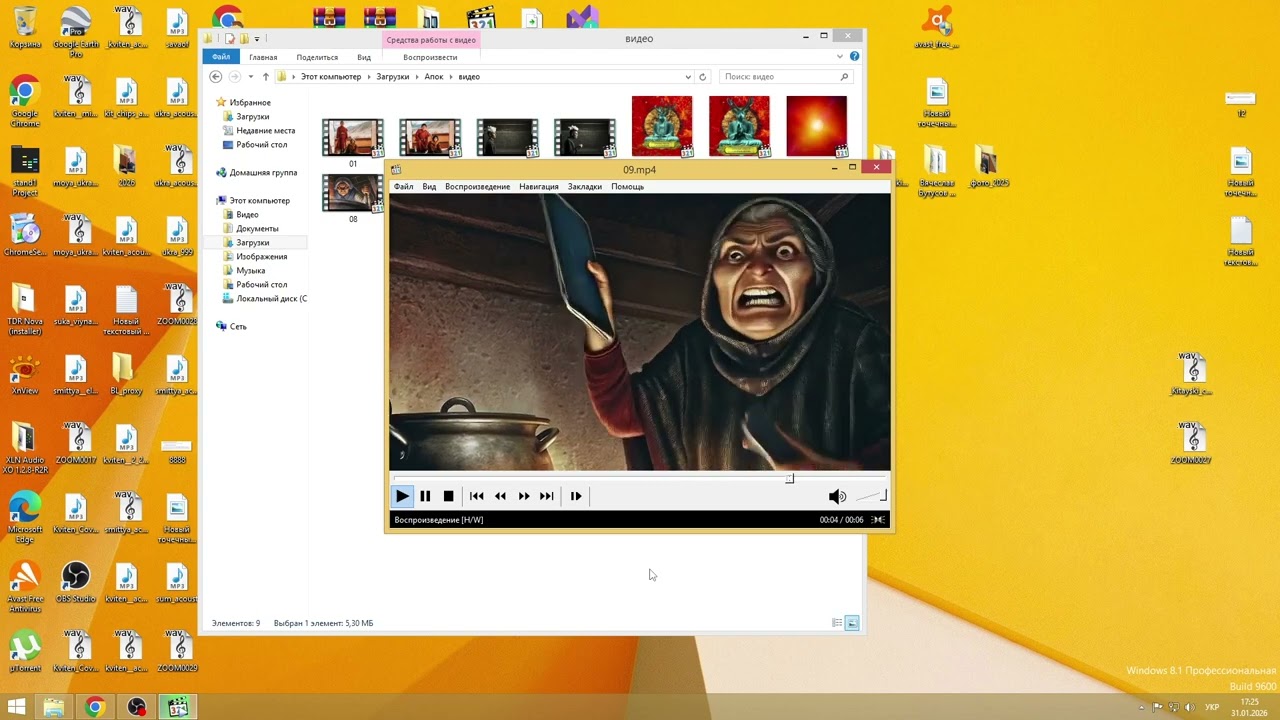Open the Quick Access toolbar customize dropdown
Viewport: 1280px width, 720px height.
coord(257,39)
